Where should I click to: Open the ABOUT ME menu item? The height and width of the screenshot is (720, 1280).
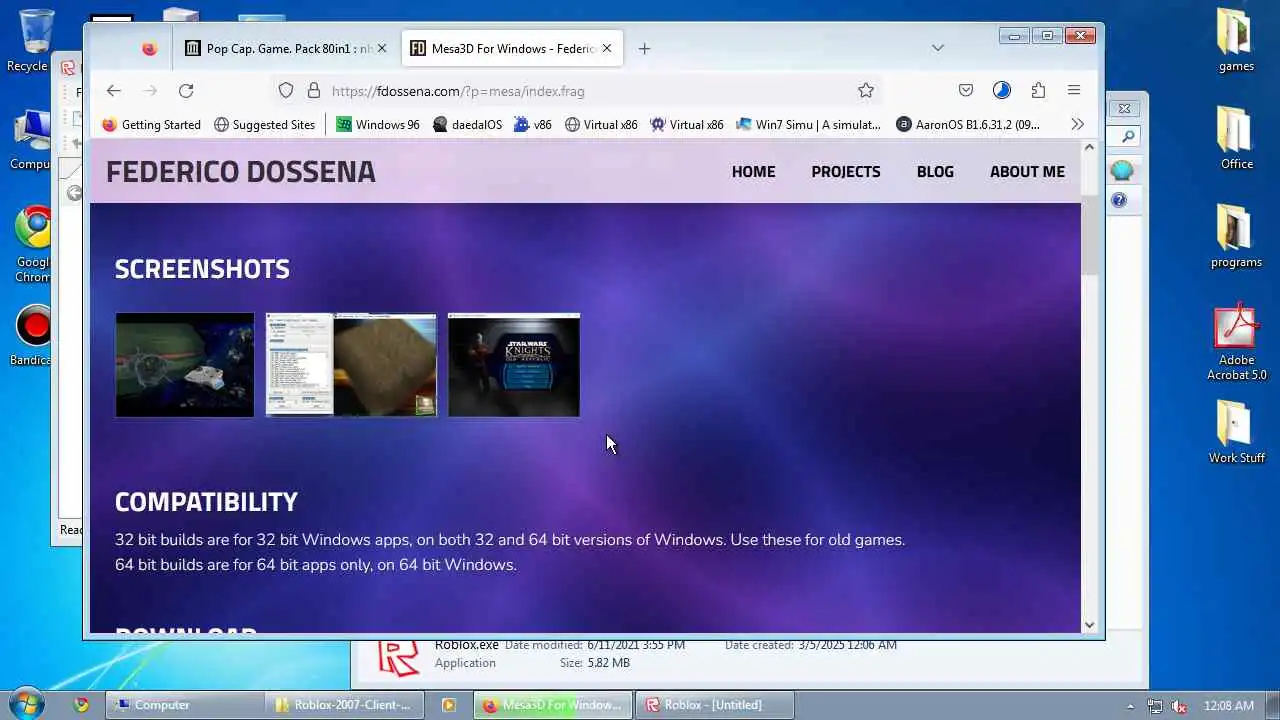[x=1027, y=172]
